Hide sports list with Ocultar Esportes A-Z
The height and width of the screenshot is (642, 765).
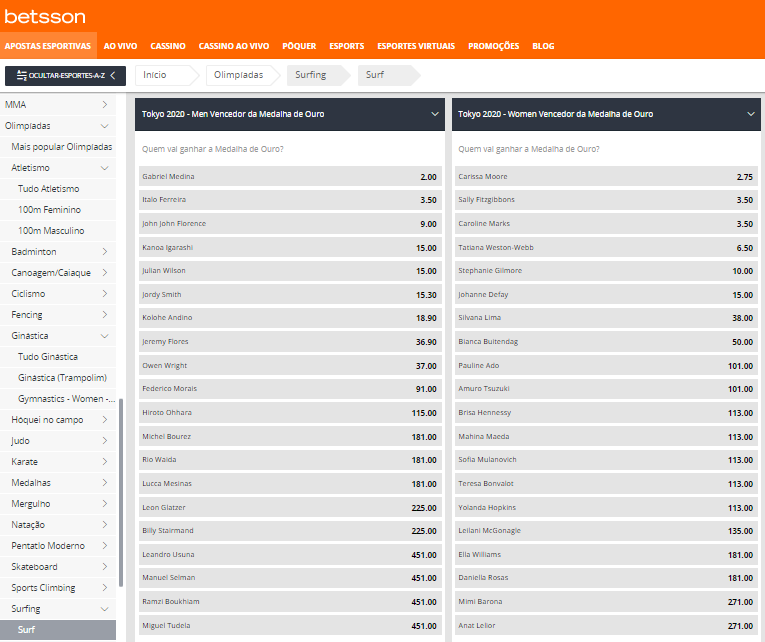coord(65,76)
